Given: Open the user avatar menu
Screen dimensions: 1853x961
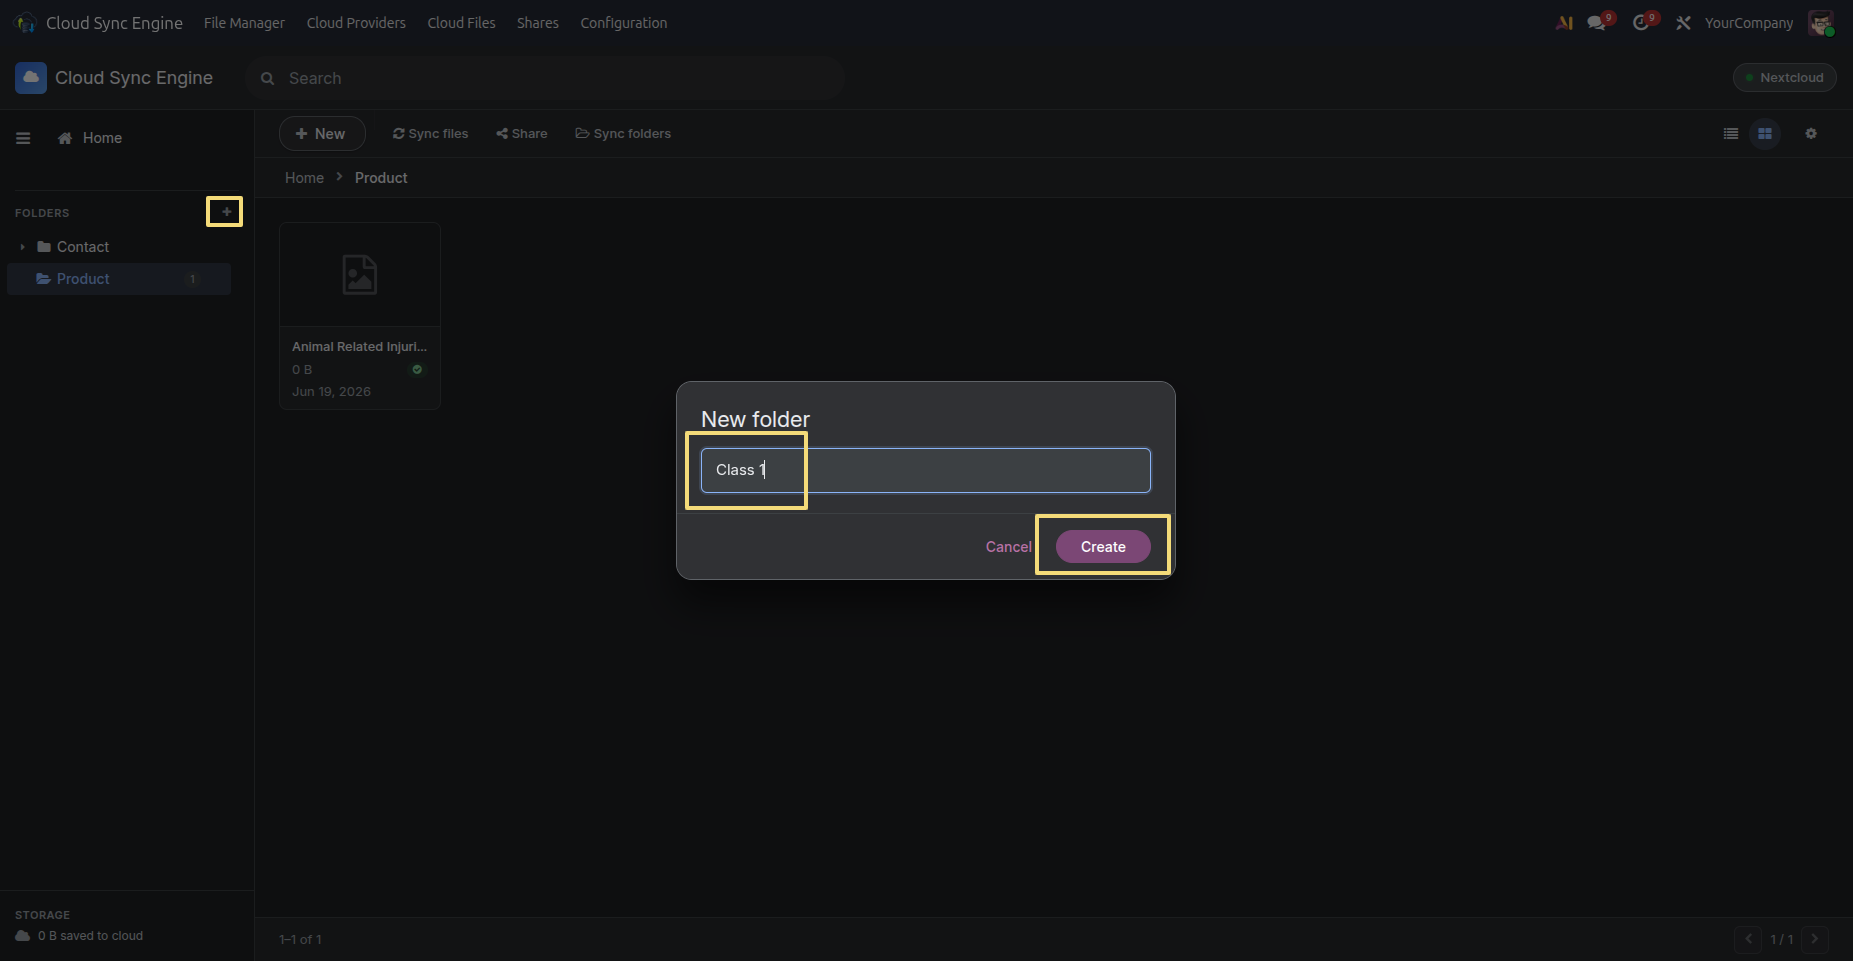Looking at the screenshot, I should [x=1821, y=23].
